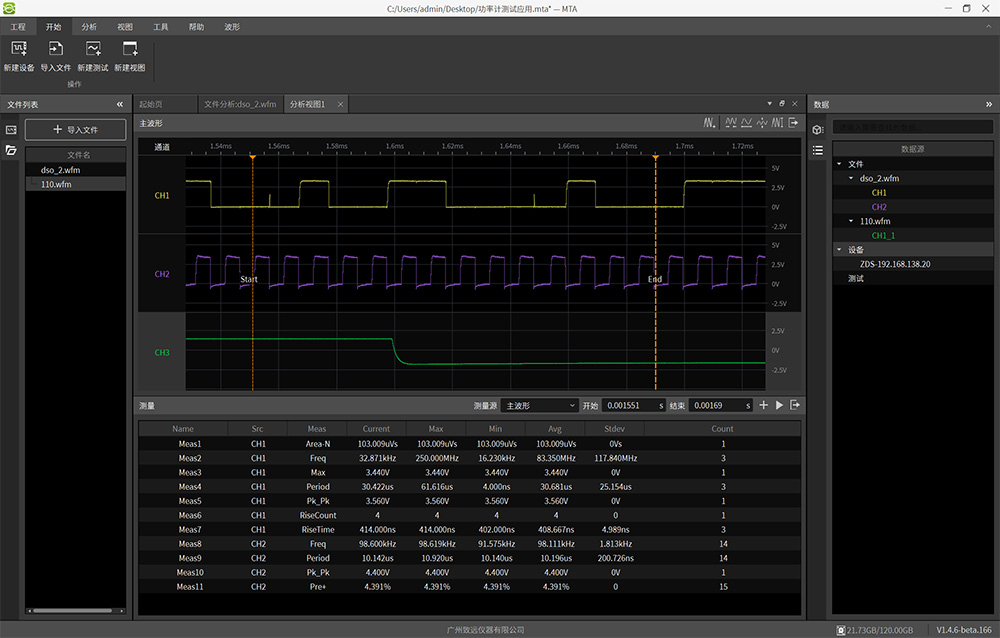This screenshot has width=1000, height=638.
Task: Collapse the dso_2.wfm tree node
Action: (x=851, y=178)
